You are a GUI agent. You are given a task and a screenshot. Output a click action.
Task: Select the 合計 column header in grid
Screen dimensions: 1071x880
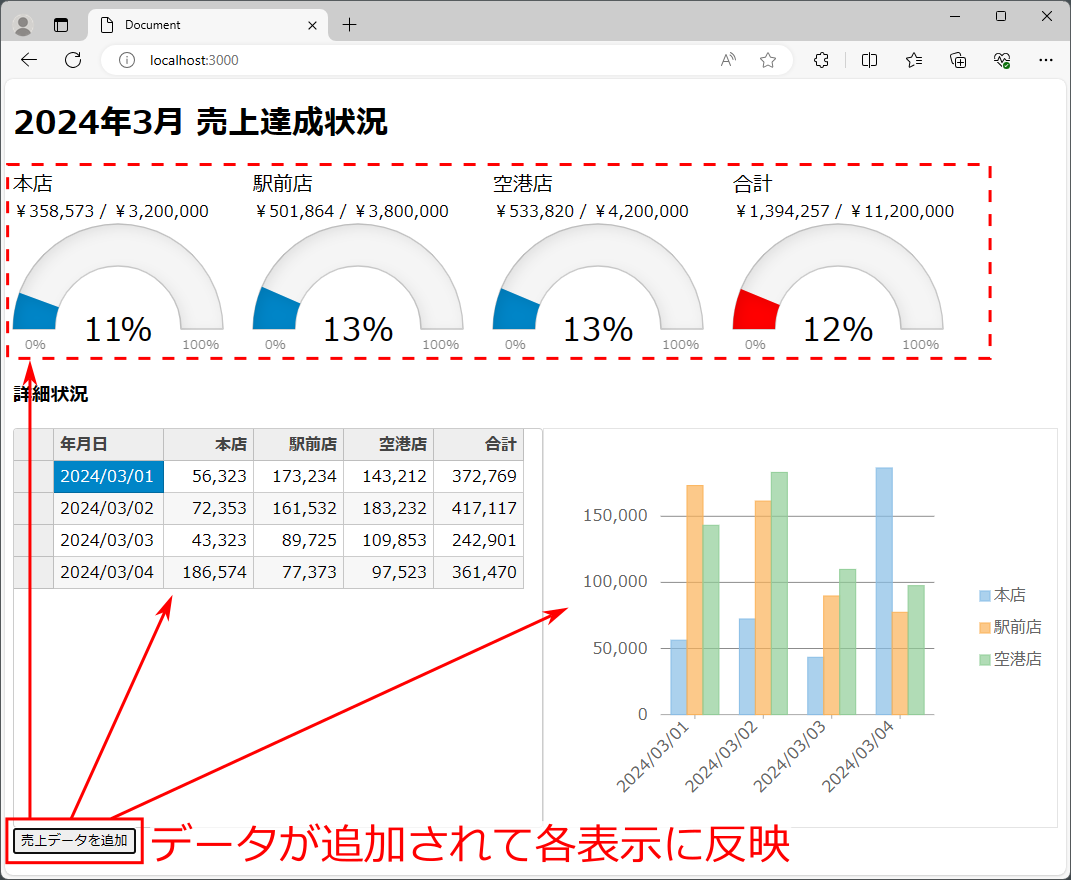pyautogui.click(x=479, y=445)
